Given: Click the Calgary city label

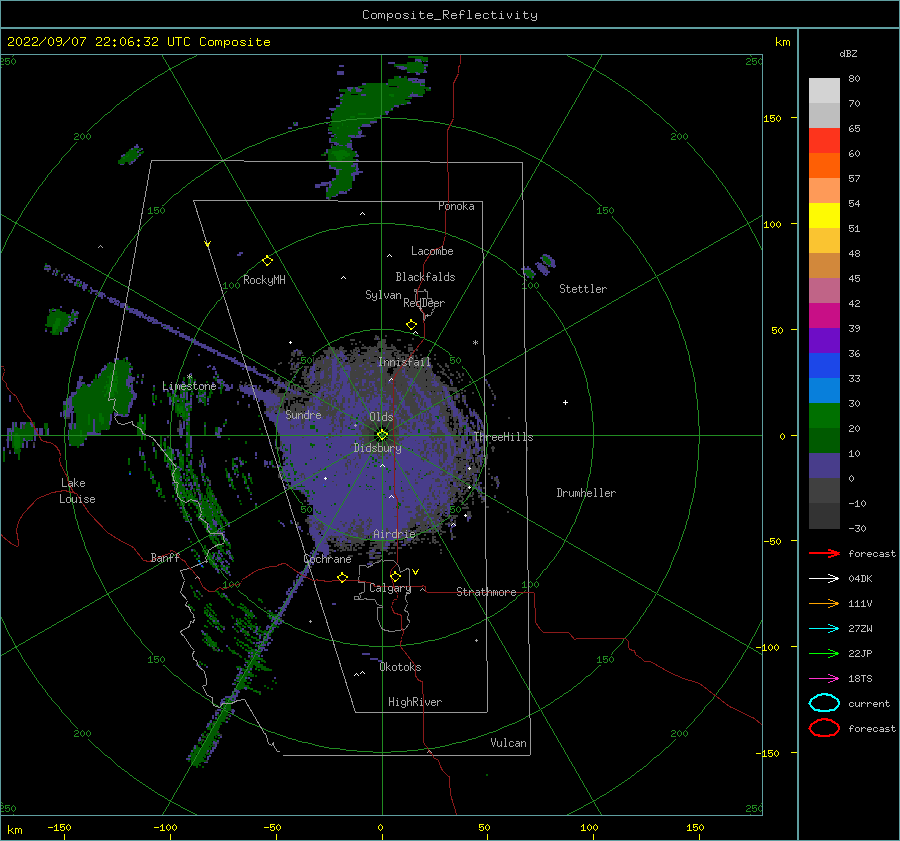Looking at the screenshot, I should 390,588.
